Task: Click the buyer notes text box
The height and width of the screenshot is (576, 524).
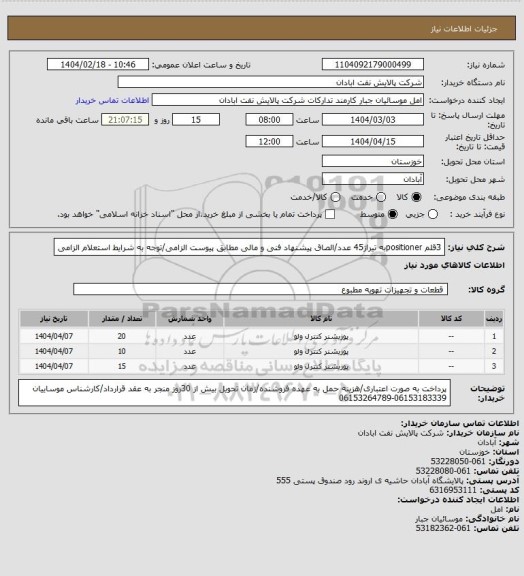Action: point(234,393)
